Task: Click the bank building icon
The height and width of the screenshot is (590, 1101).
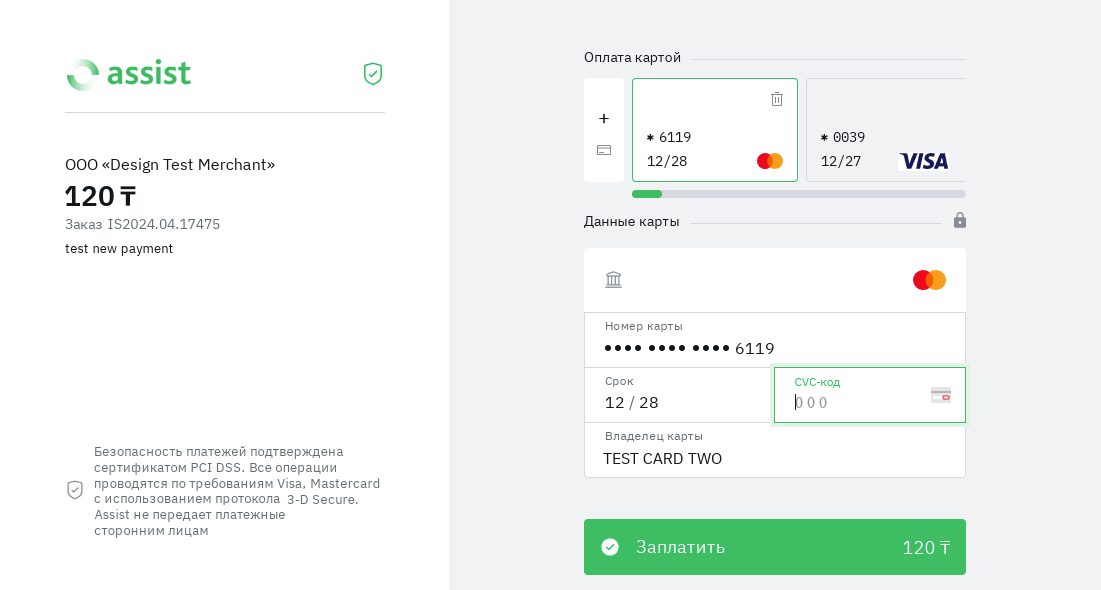Action: [614, 280]
